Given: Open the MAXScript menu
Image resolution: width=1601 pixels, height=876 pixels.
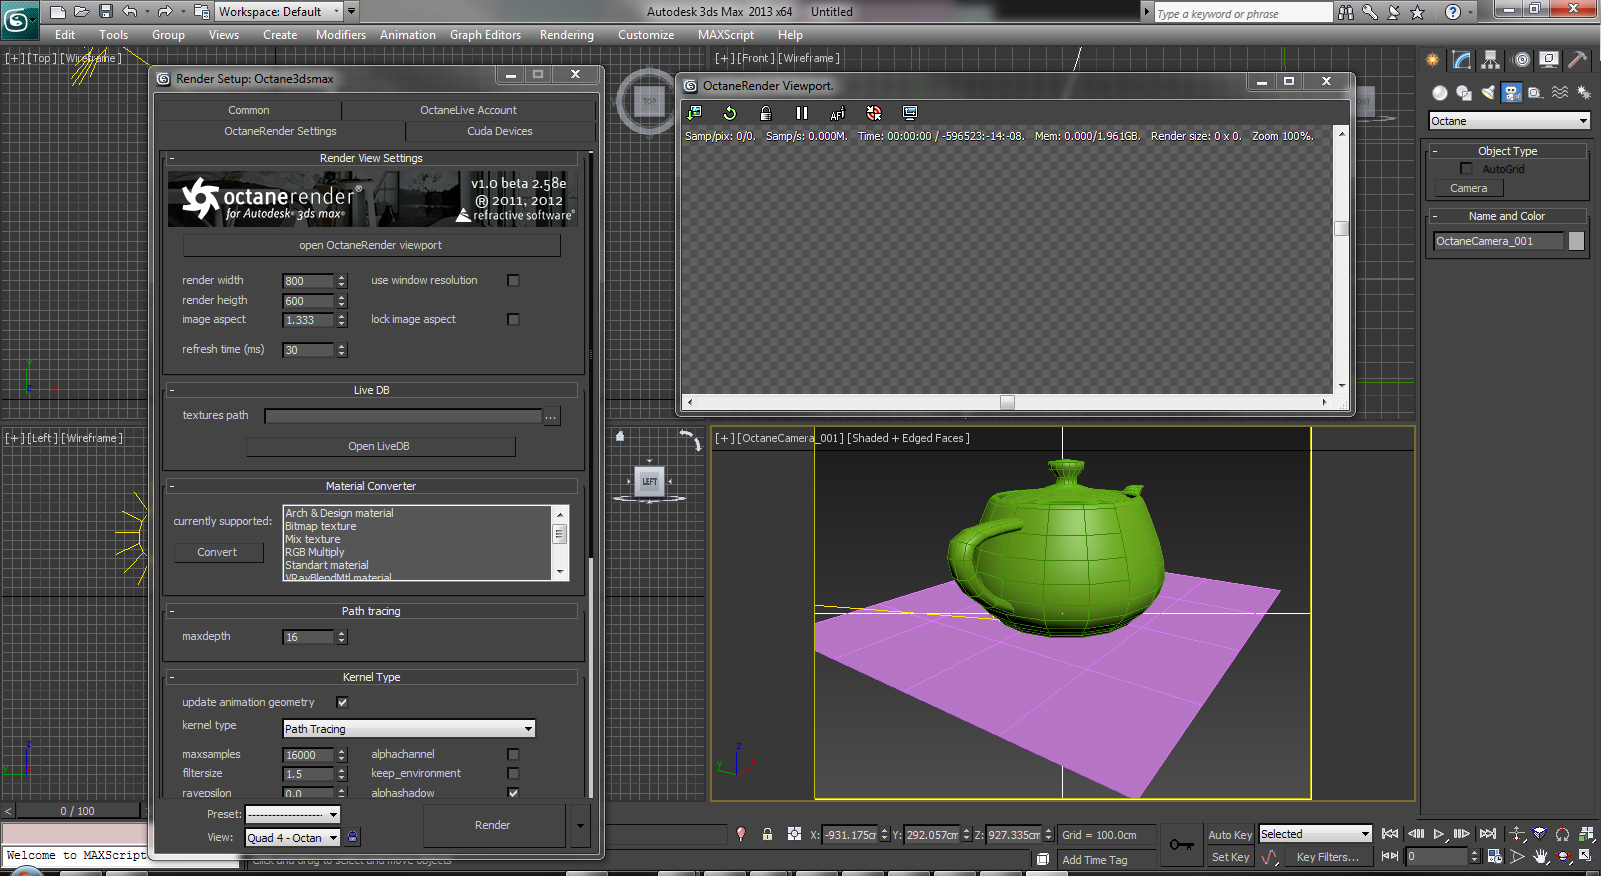Looking at the screenshot, I should (726, 35).
